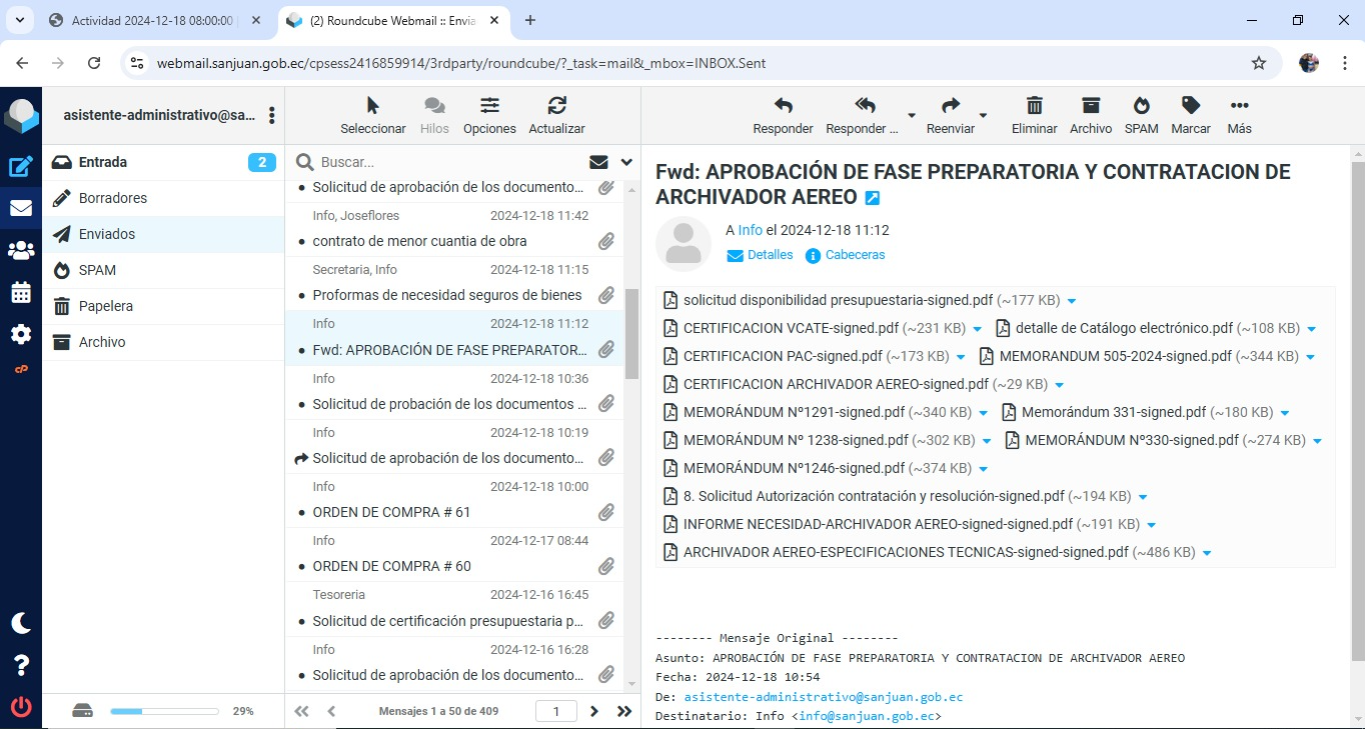The height and width of the screenshot is (729, 1365).
Task: Click the Archivo archive toolbar icon
Action: [x=1090, y=106]
